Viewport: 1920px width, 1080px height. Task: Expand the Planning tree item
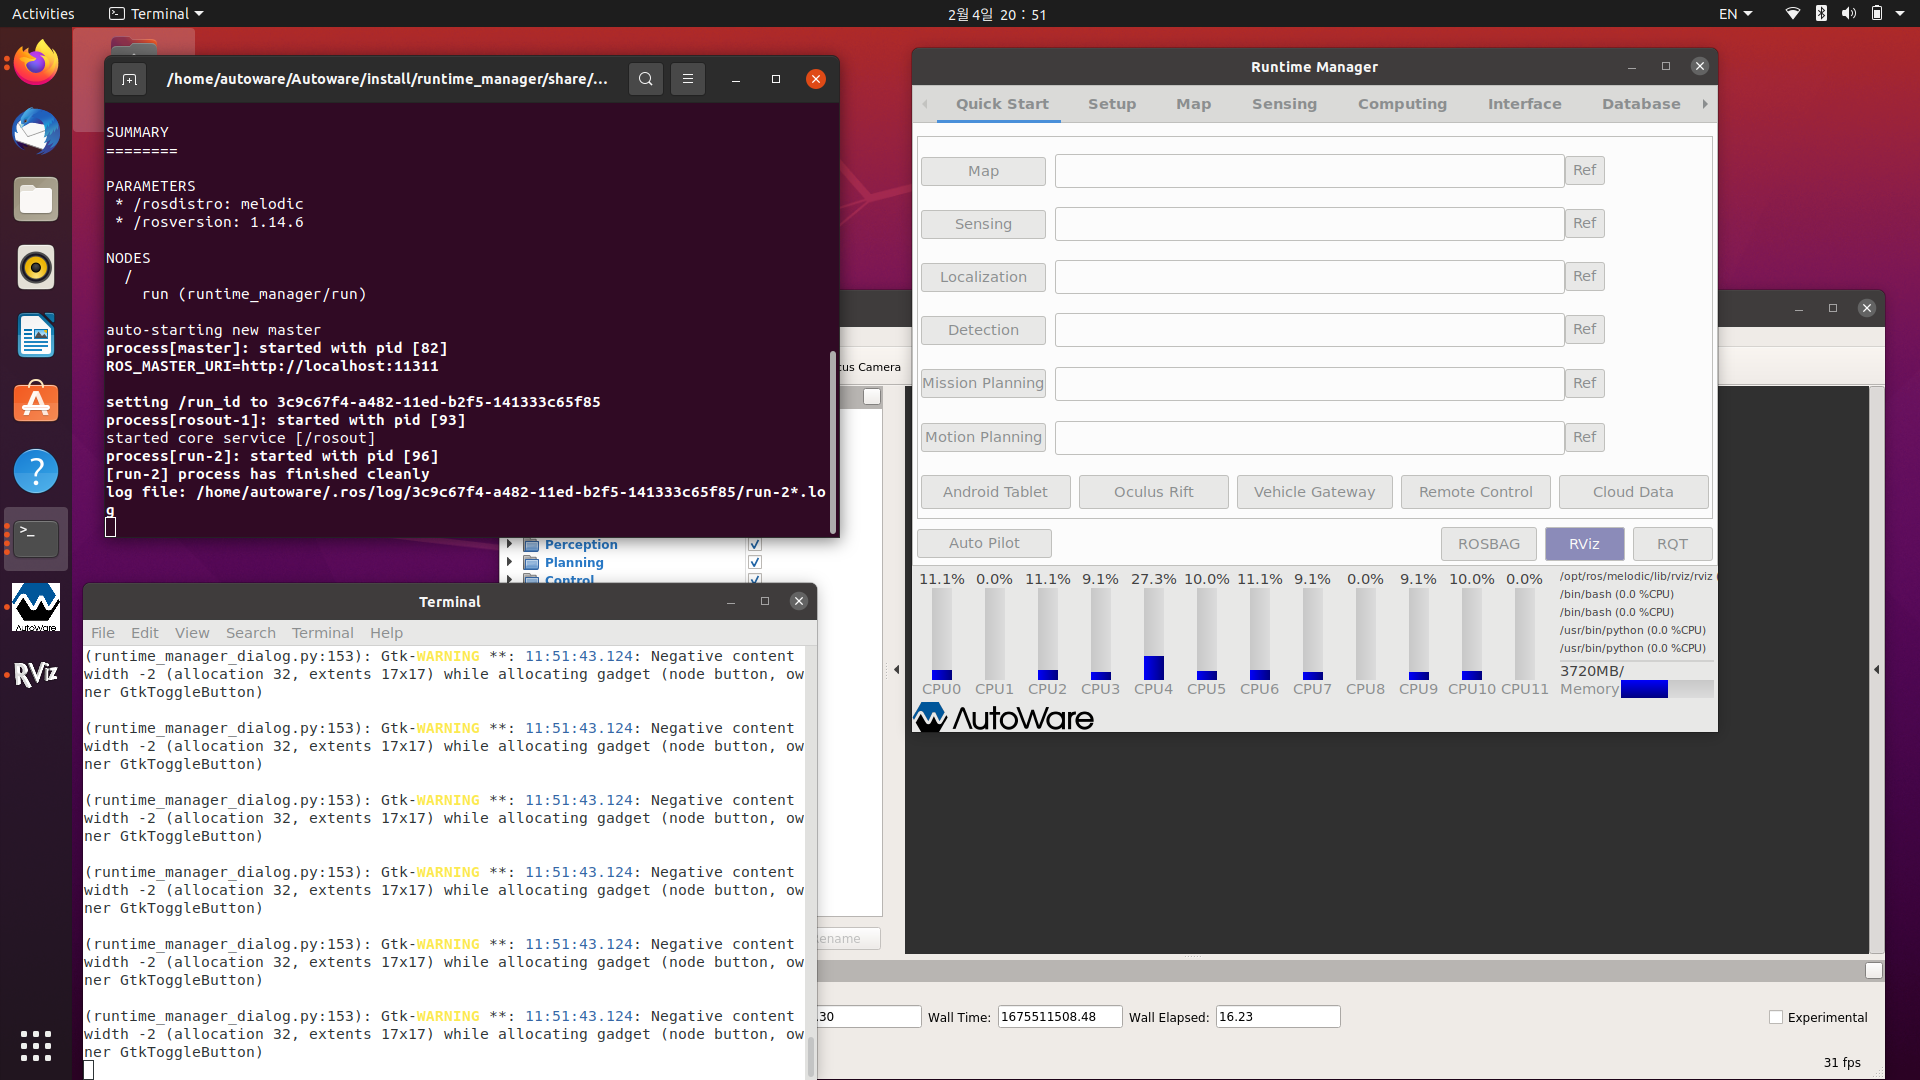click(510, 563)
